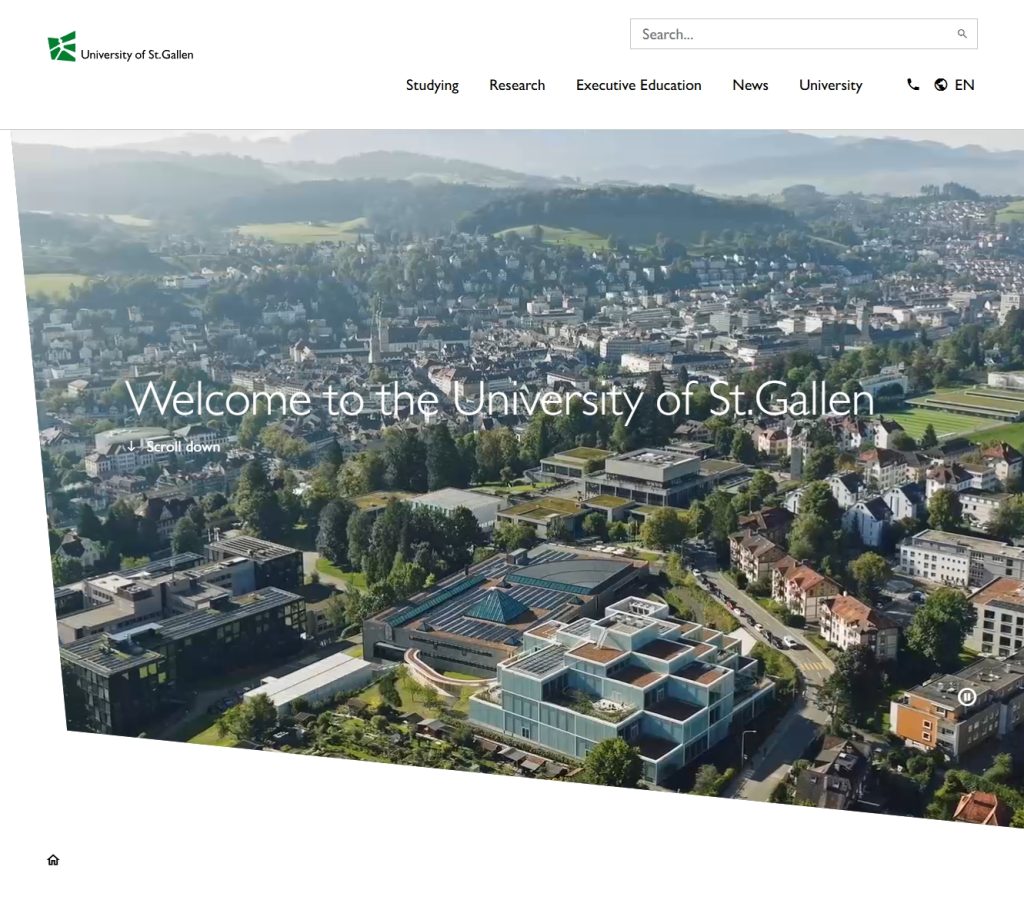
Task: Go to the News section
Action: [x=750, y=85]
